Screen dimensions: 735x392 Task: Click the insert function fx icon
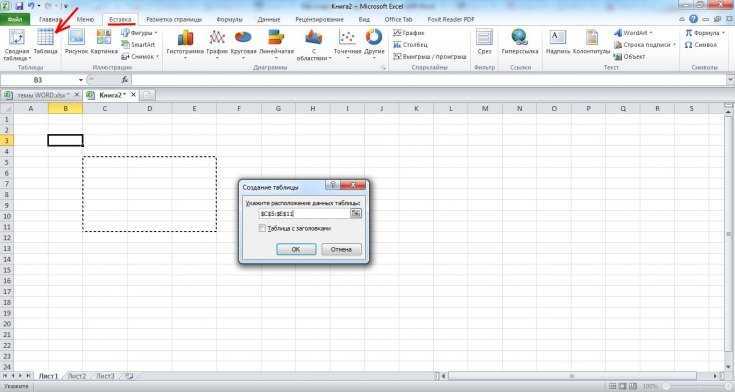[x=125, y=80]
